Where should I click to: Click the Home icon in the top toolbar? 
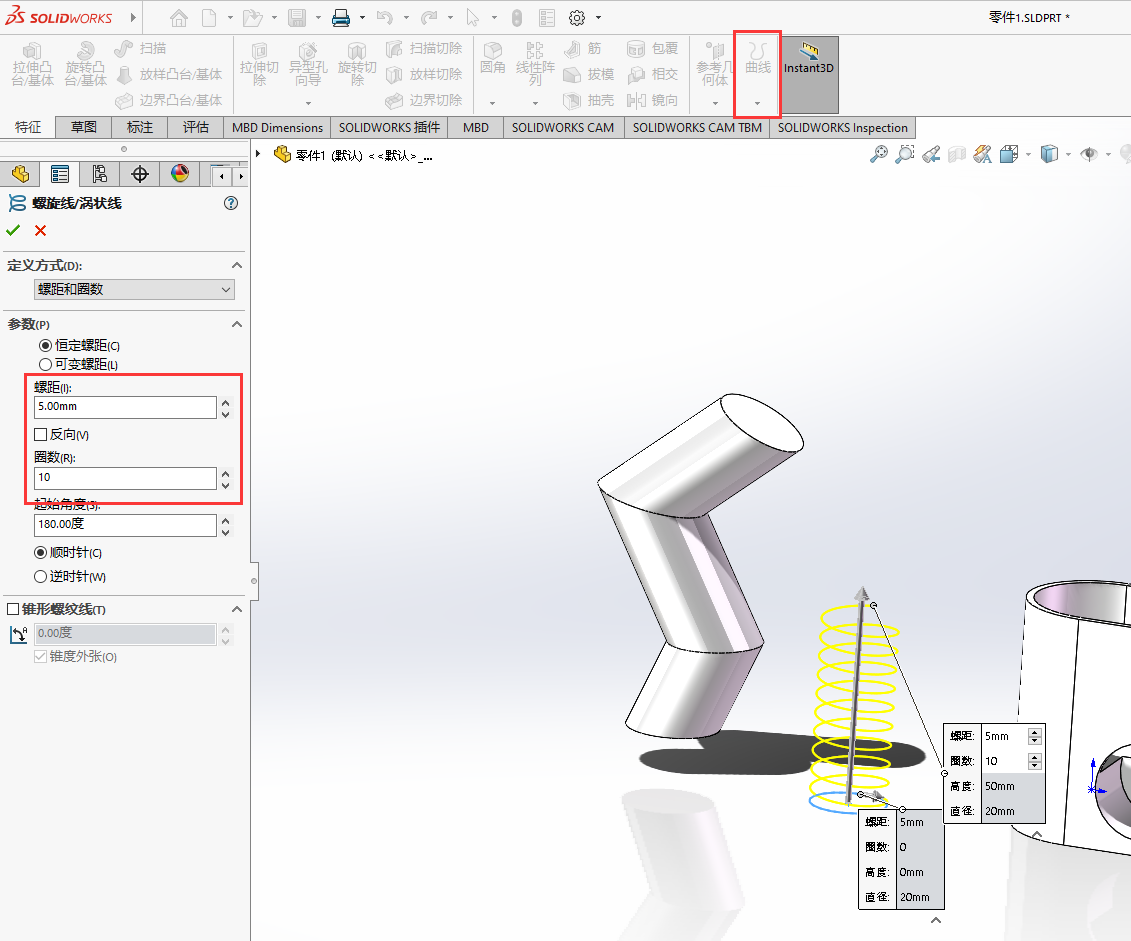click(179, 18)
